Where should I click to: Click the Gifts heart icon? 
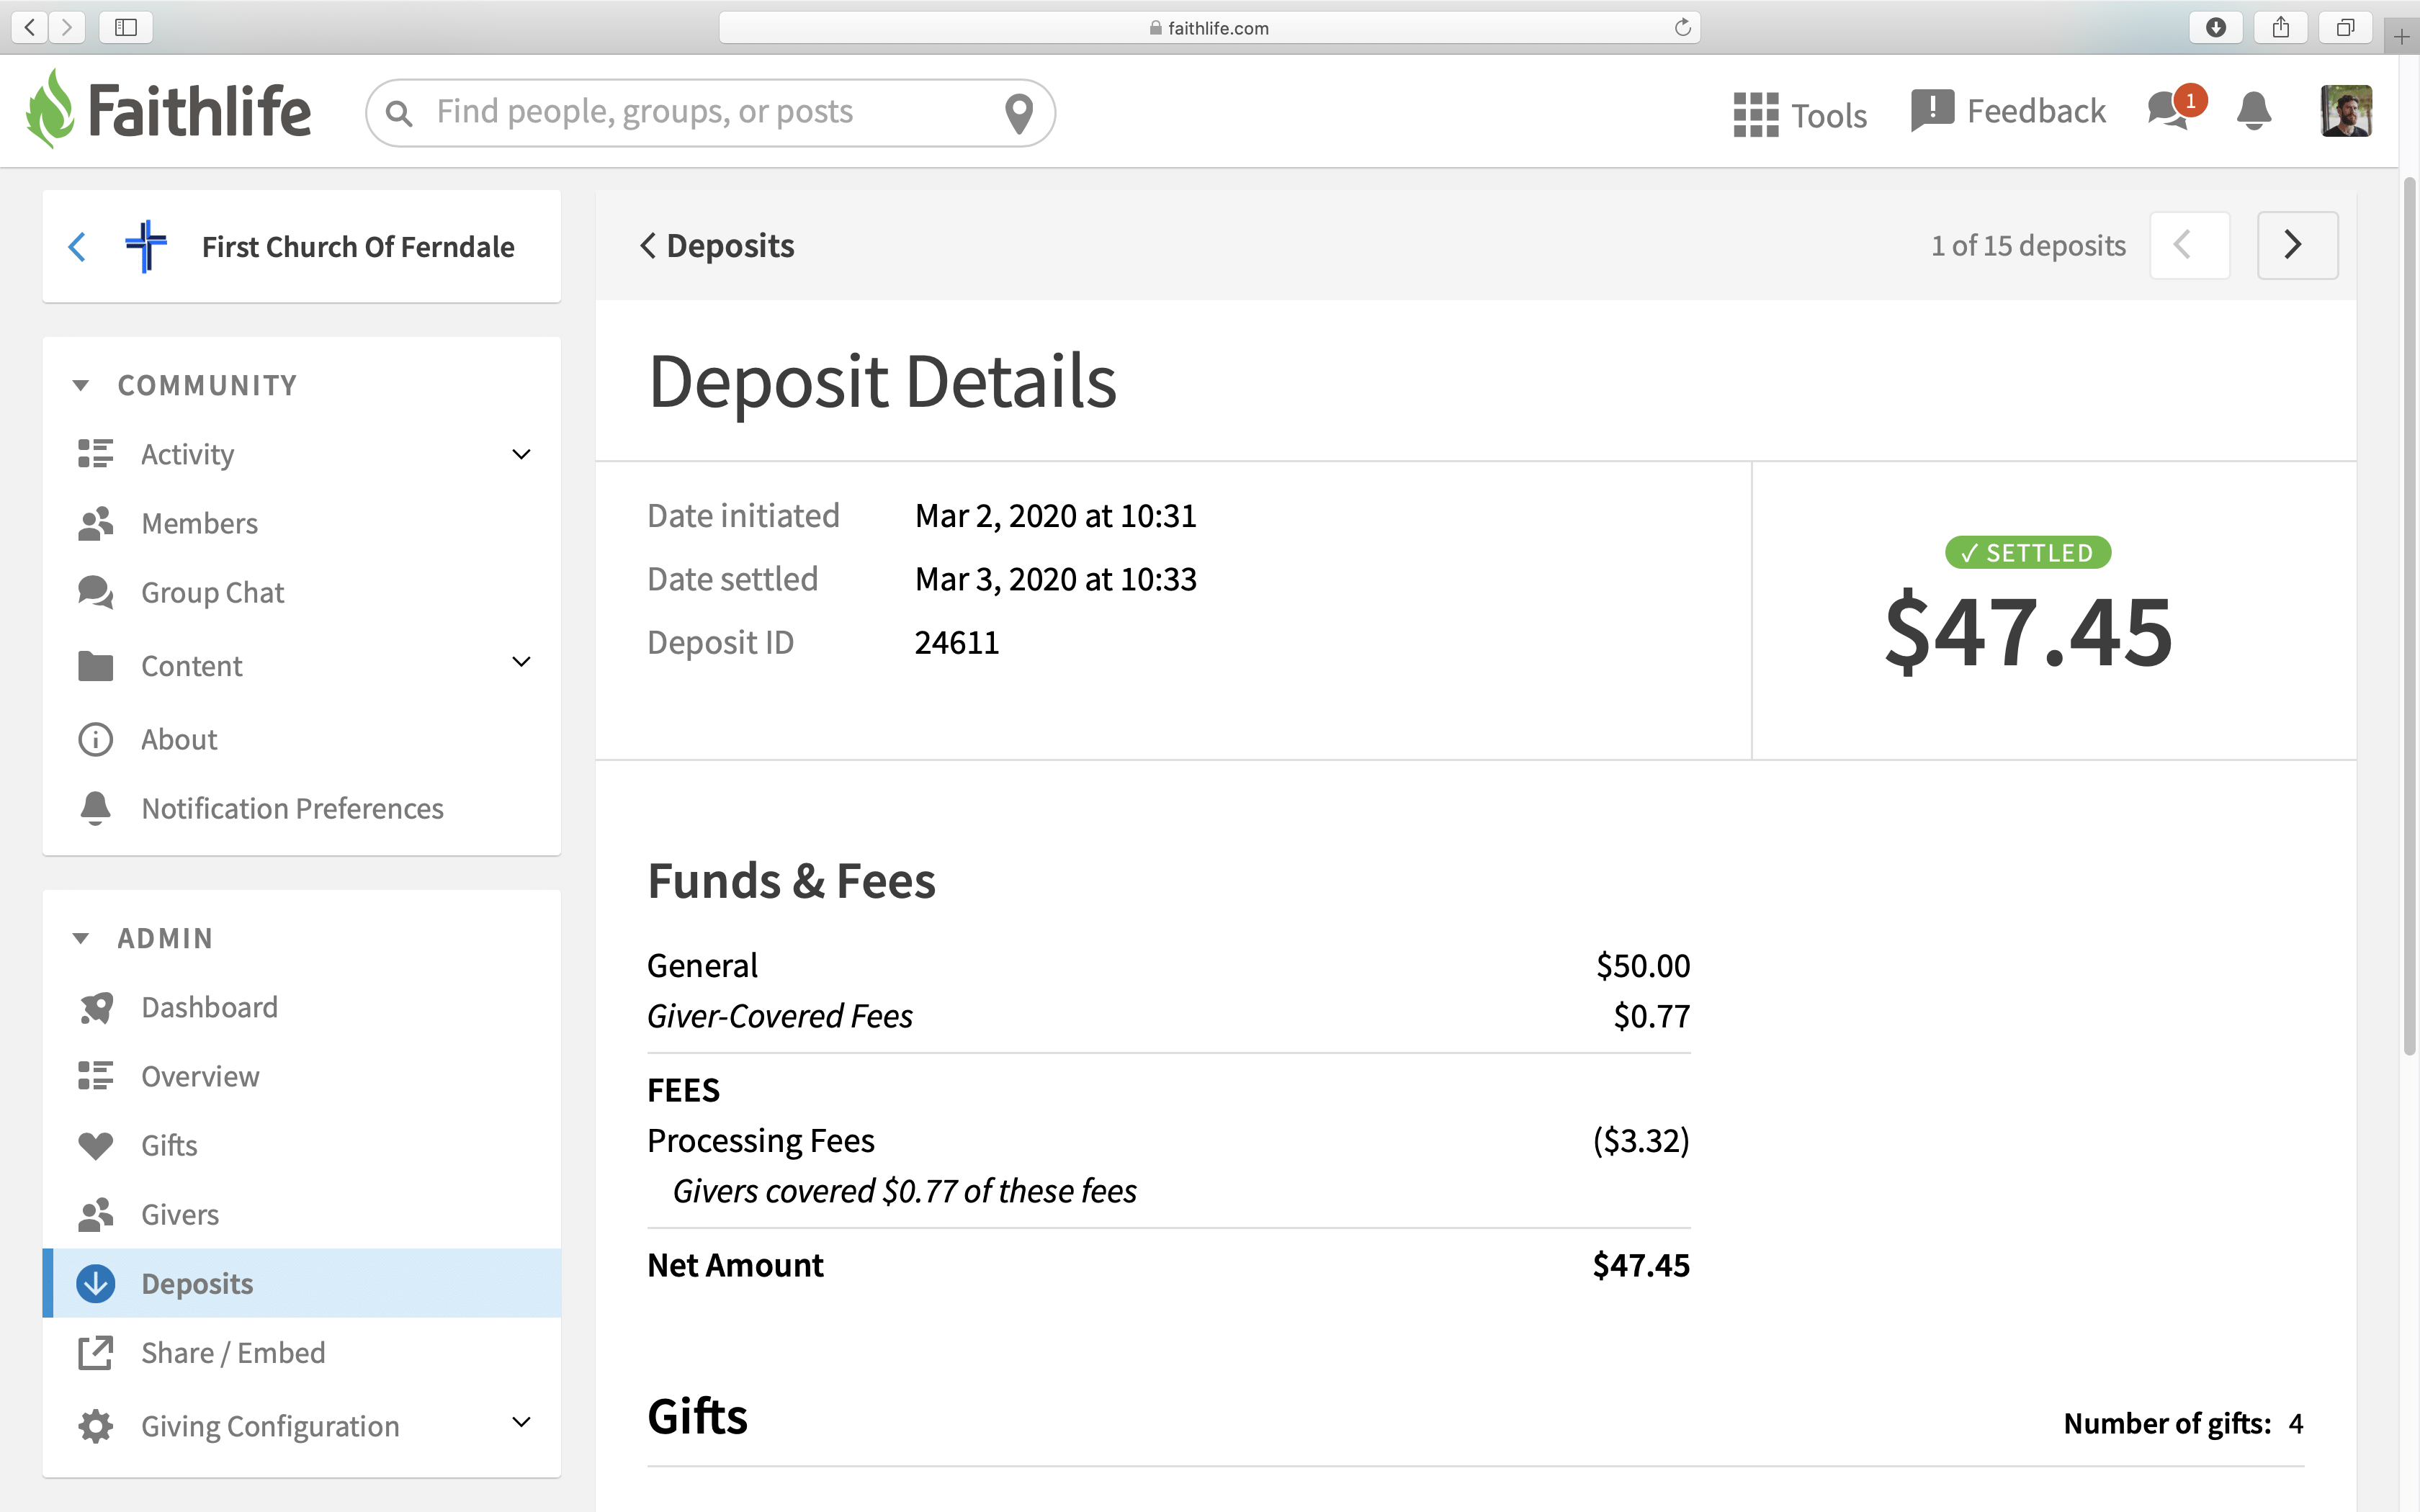[95, 1146]
